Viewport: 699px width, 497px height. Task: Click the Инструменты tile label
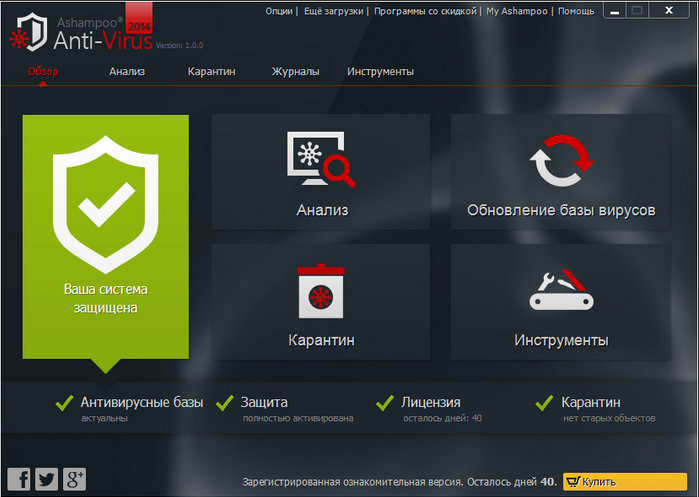(561, 340)
